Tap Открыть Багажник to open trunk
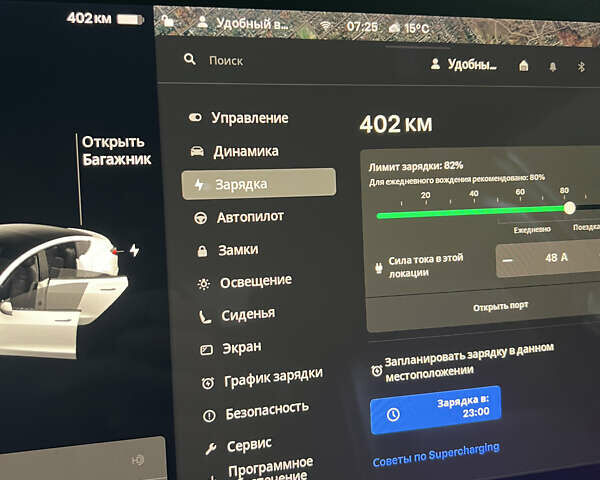Image resolution: width=600 pixels, height=480 pixels. pyautogui.click(x=116, y=150)
